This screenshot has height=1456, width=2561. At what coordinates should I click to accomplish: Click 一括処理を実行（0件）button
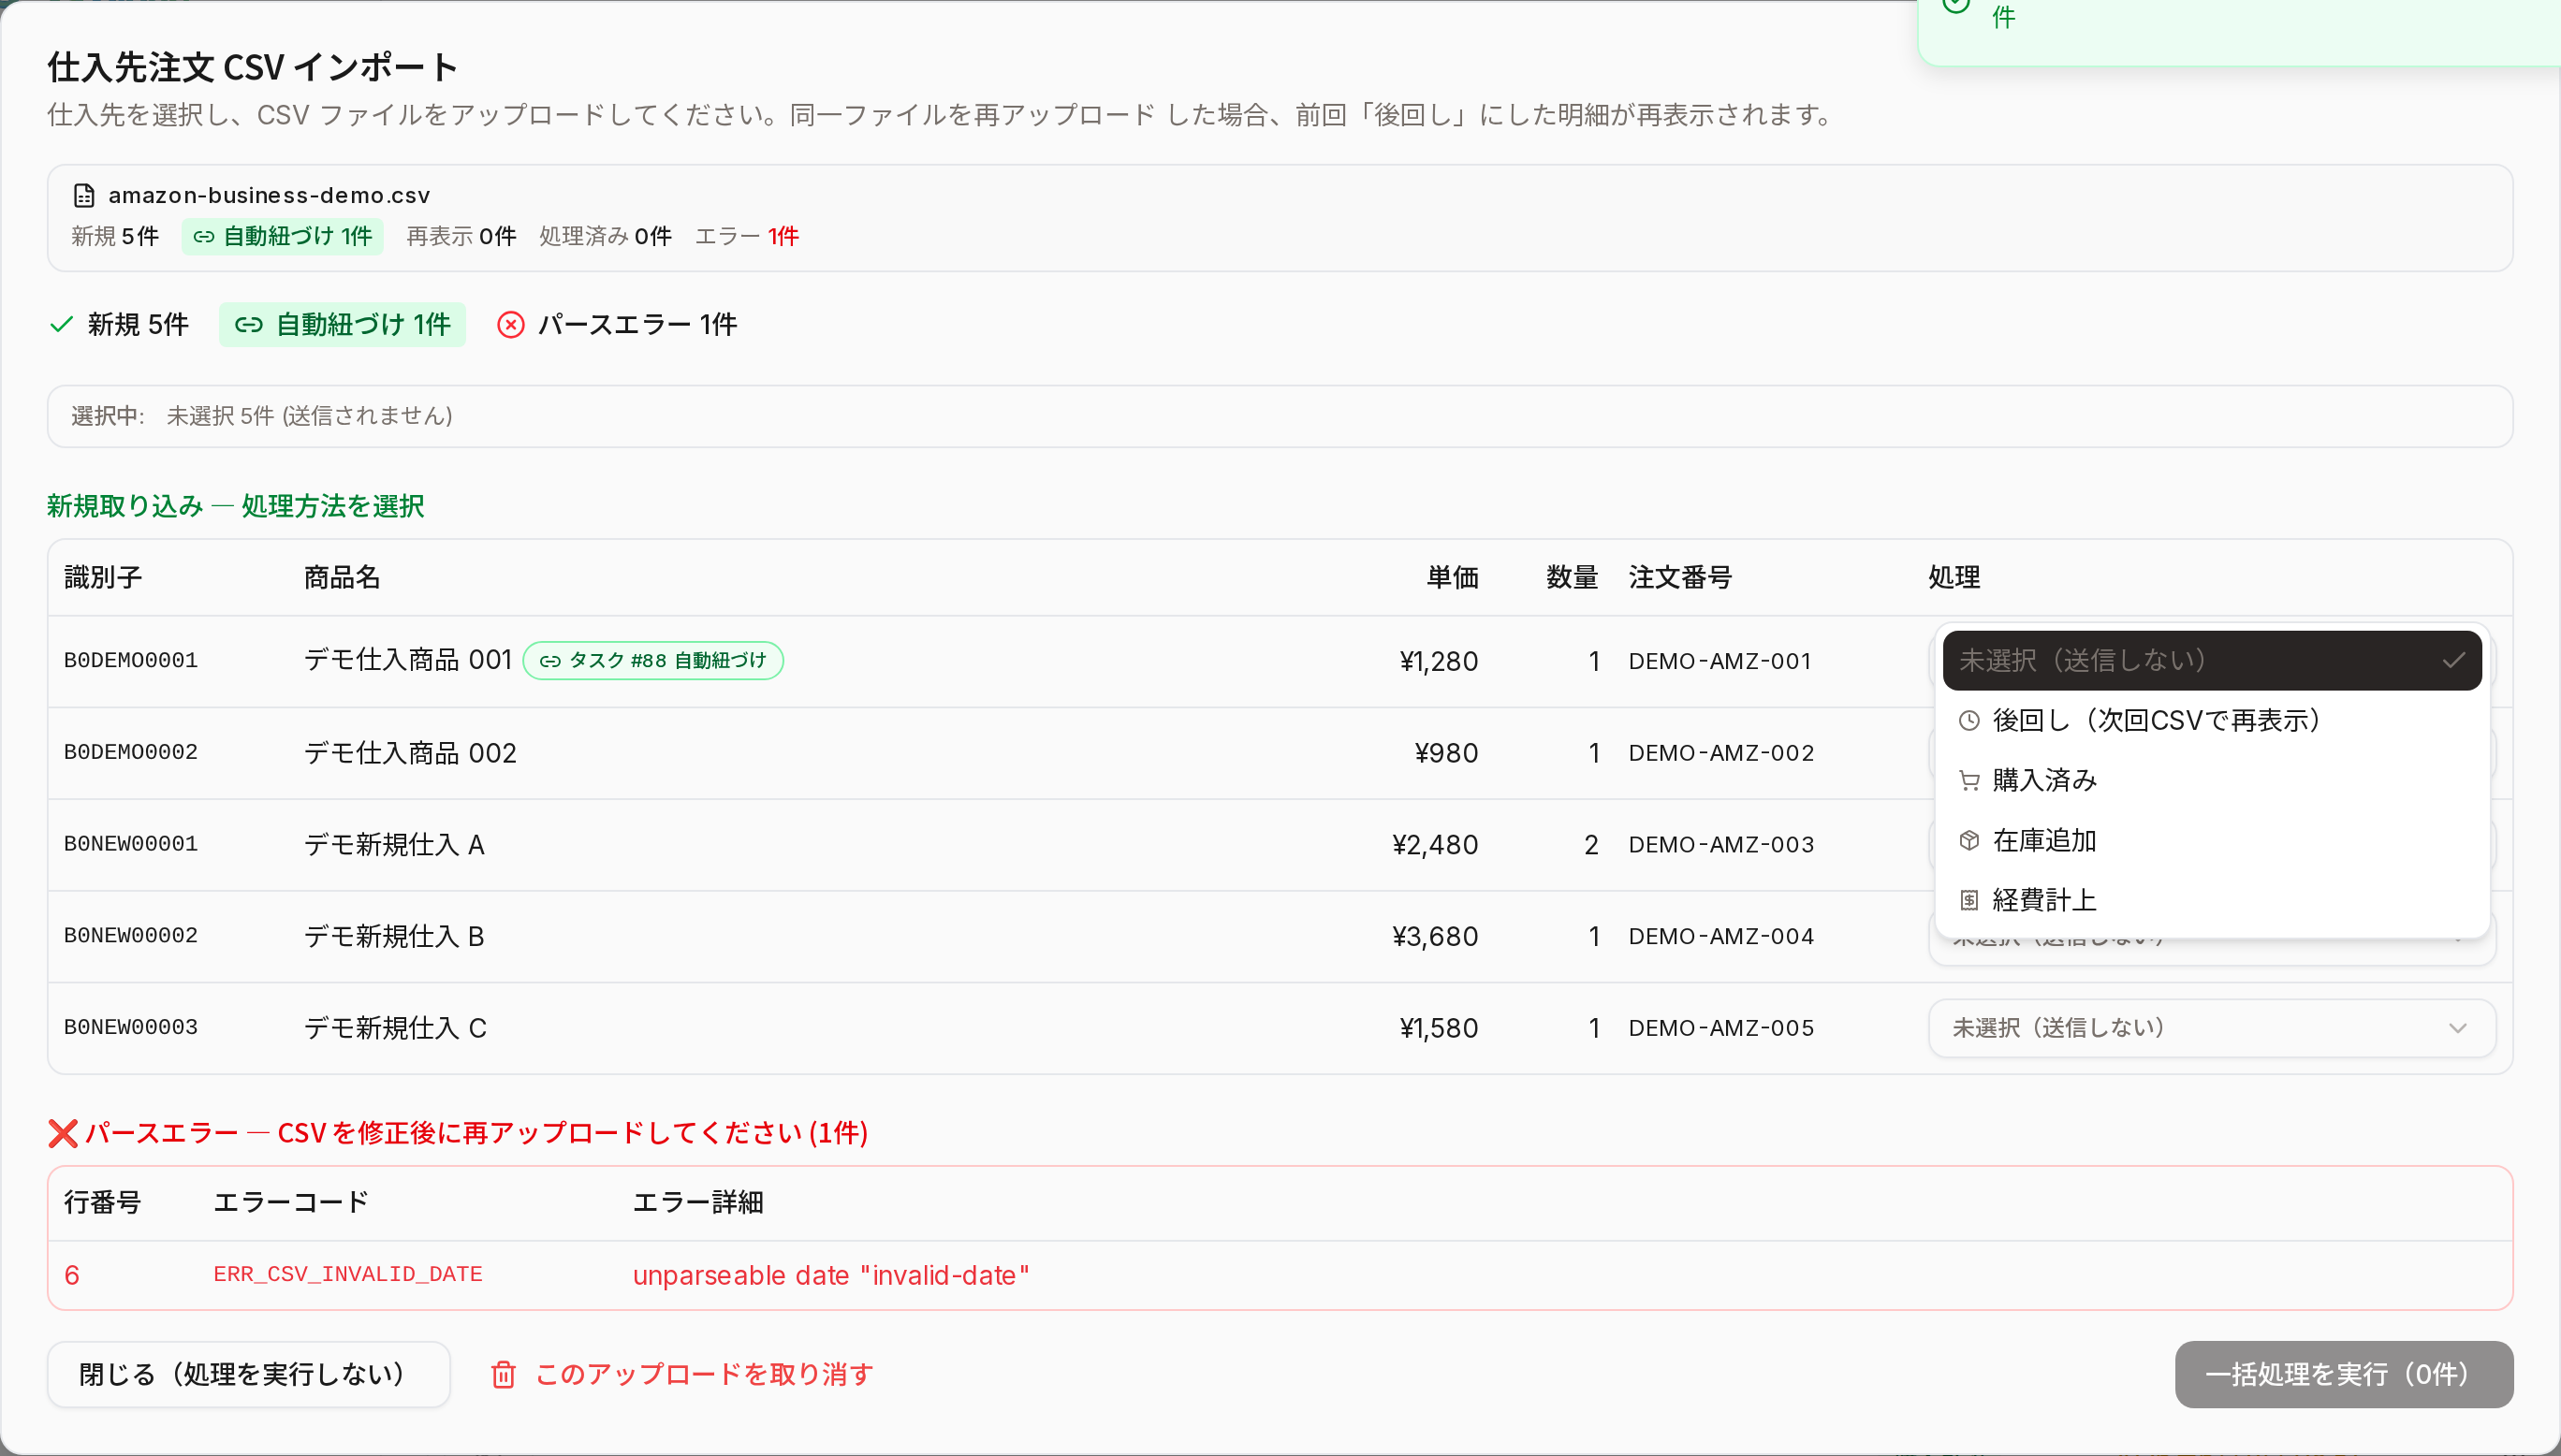2343,1375
